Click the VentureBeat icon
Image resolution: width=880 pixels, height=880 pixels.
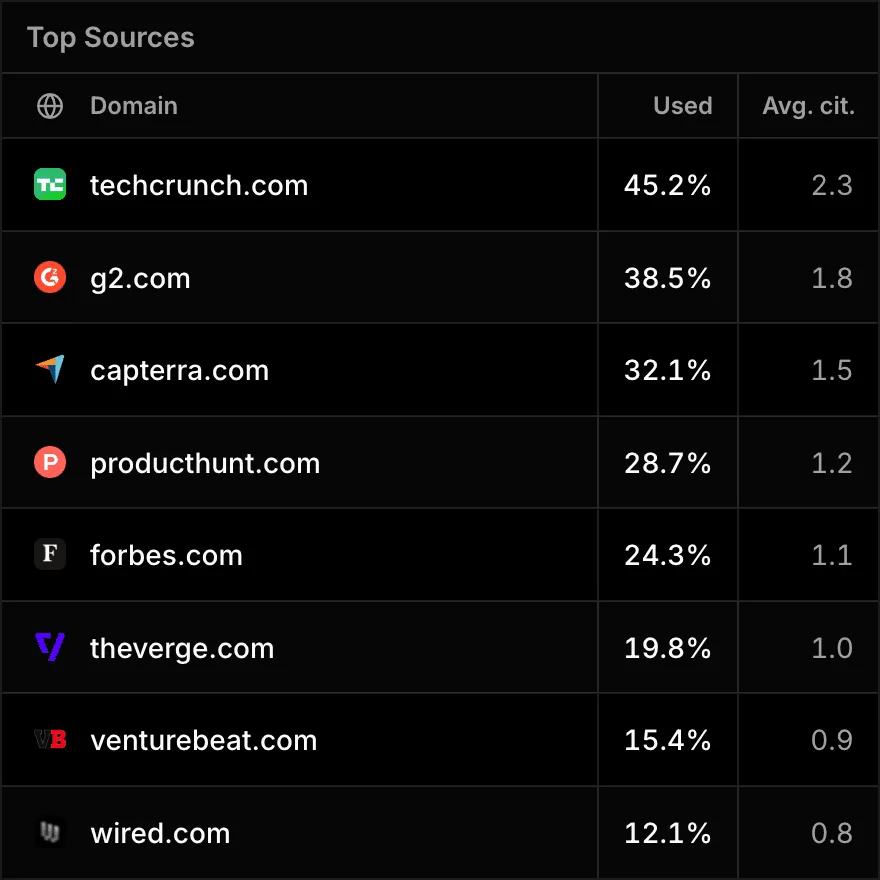(x=50, y=740)
